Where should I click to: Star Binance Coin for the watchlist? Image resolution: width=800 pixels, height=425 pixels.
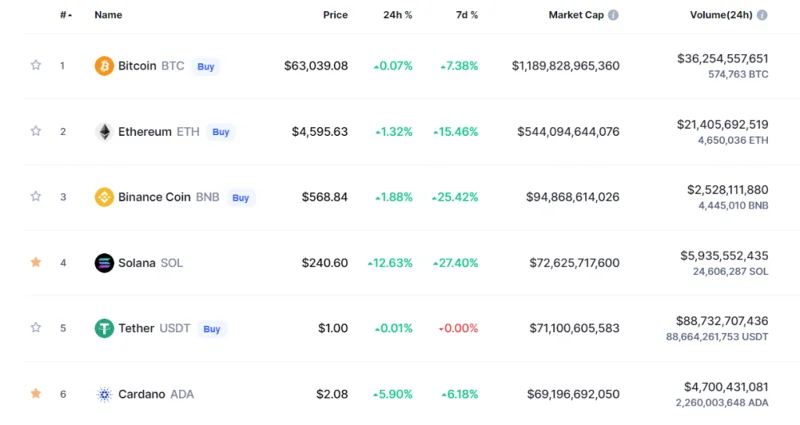click(x=36, y=196)
